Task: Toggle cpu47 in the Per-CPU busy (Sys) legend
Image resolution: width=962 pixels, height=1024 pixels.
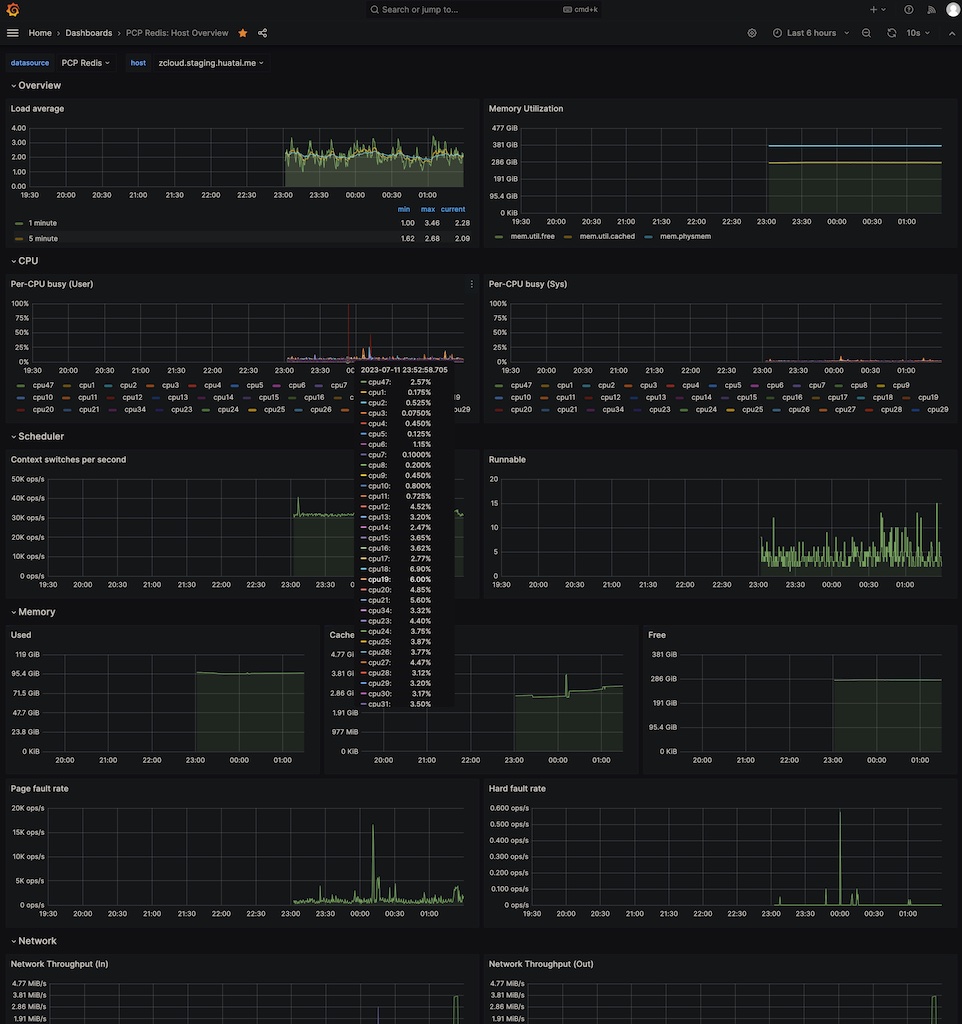Action: click(x=521, y=385)
